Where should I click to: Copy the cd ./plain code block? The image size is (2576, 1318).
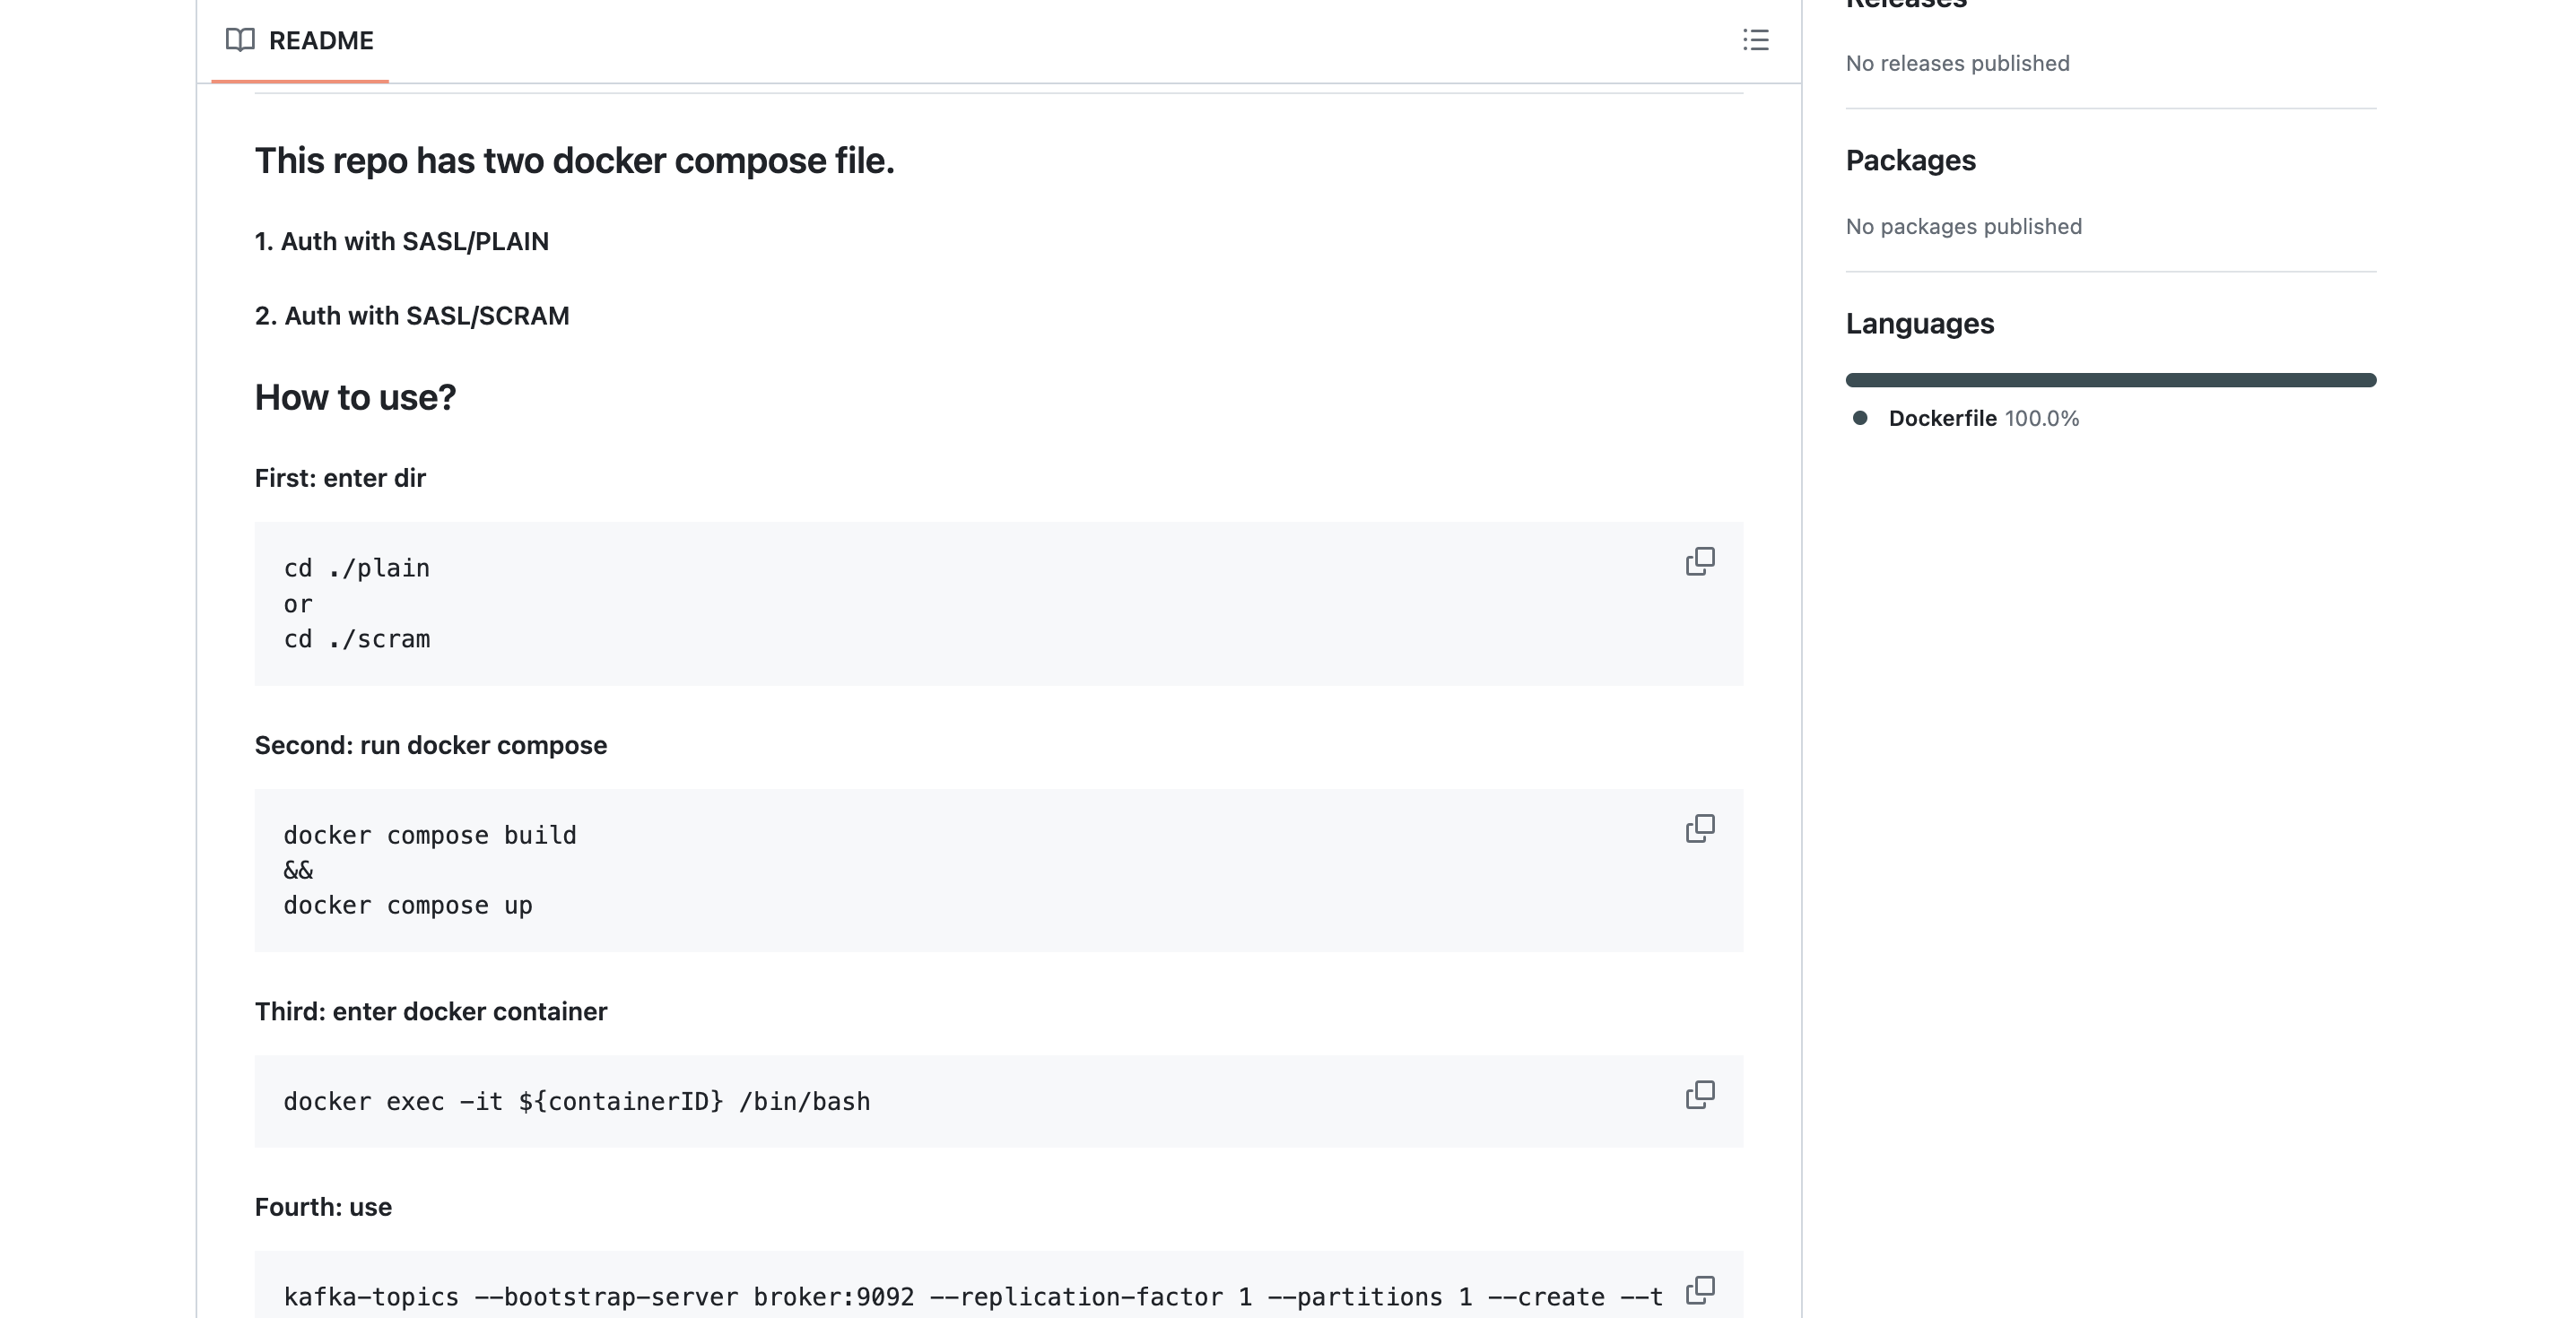1700,561
